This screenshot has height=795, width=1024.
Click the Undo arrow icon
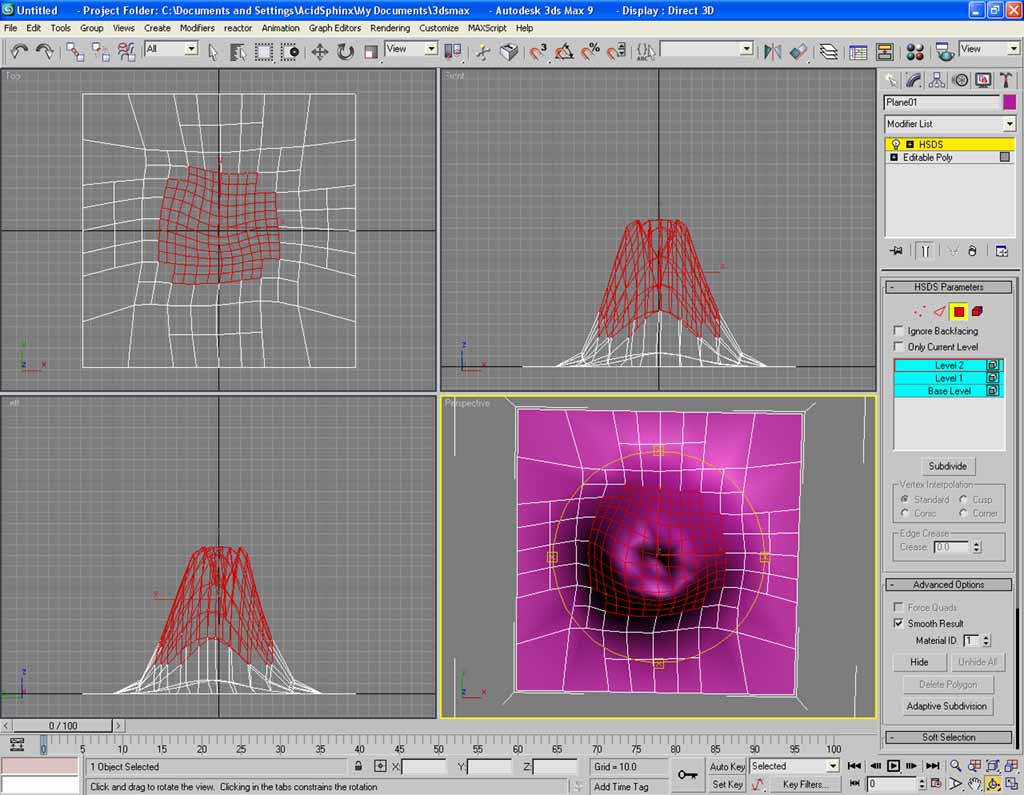(19, 51)
